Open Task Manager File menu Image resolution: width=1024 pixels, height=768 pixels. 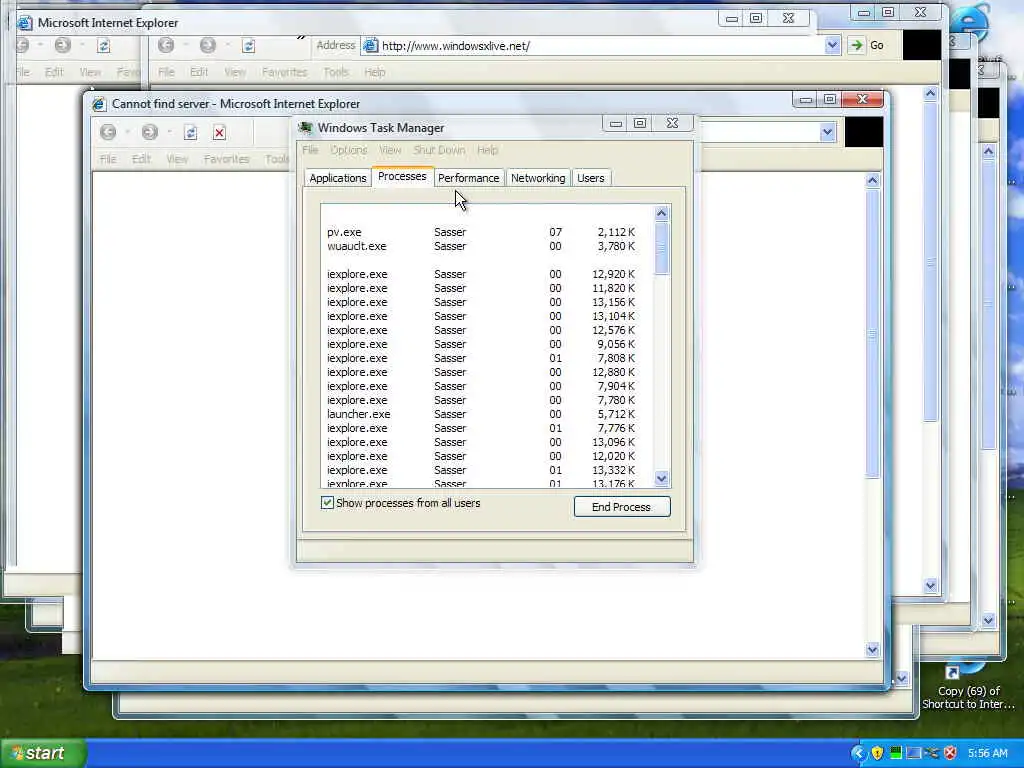click(310, 150)
